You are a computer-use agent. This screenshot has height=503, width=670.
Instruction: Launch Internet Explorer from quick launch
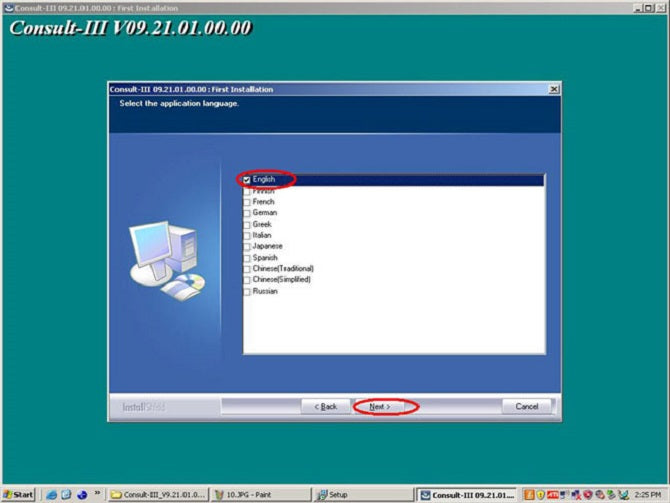point(51,495)
